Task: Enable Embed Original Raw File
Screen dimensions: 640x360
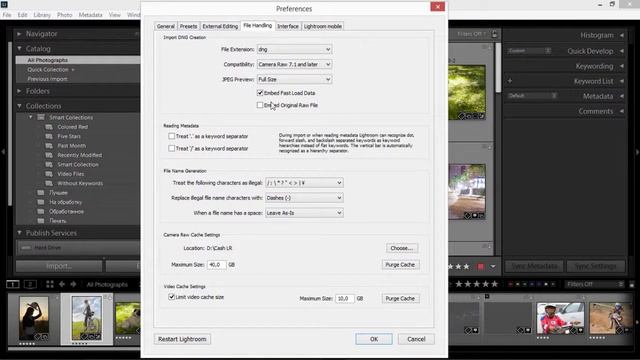Action: (x=260, y=105)
